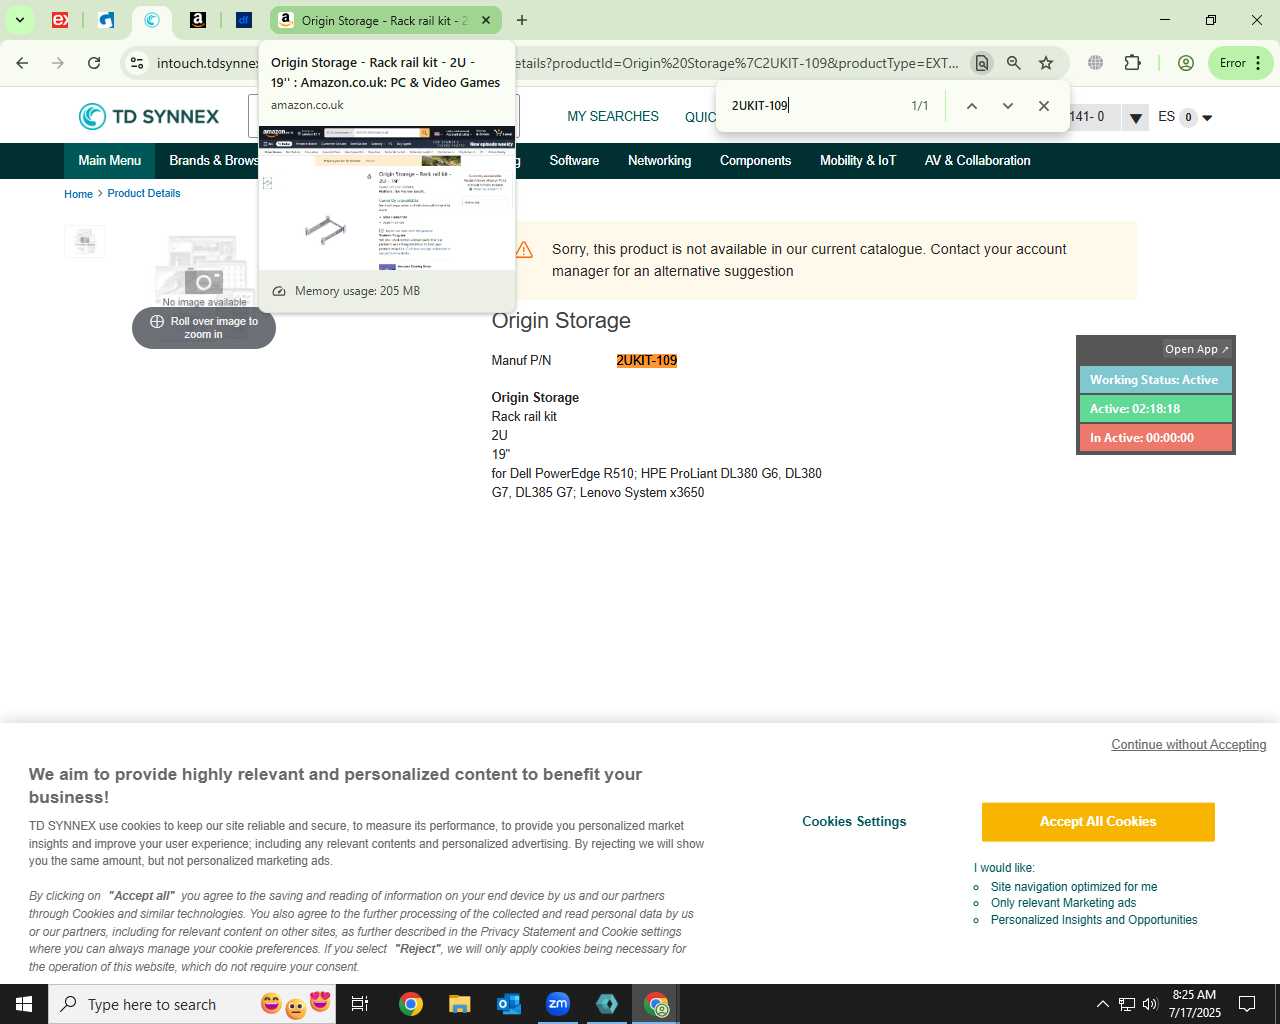Screen dimensions: 1280x1024
Task: Expand the ES basket dropdown
Action: pos(1207,118)
